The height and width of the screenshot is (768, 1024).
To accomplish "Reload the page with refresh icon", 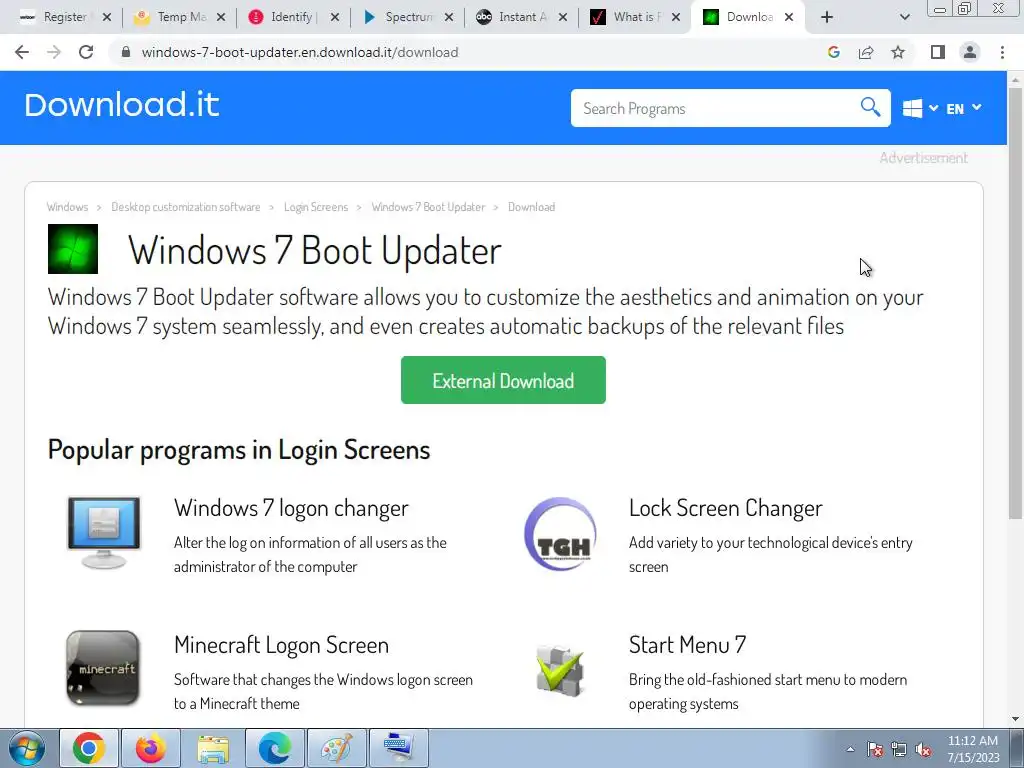I will tap(86, 52).
